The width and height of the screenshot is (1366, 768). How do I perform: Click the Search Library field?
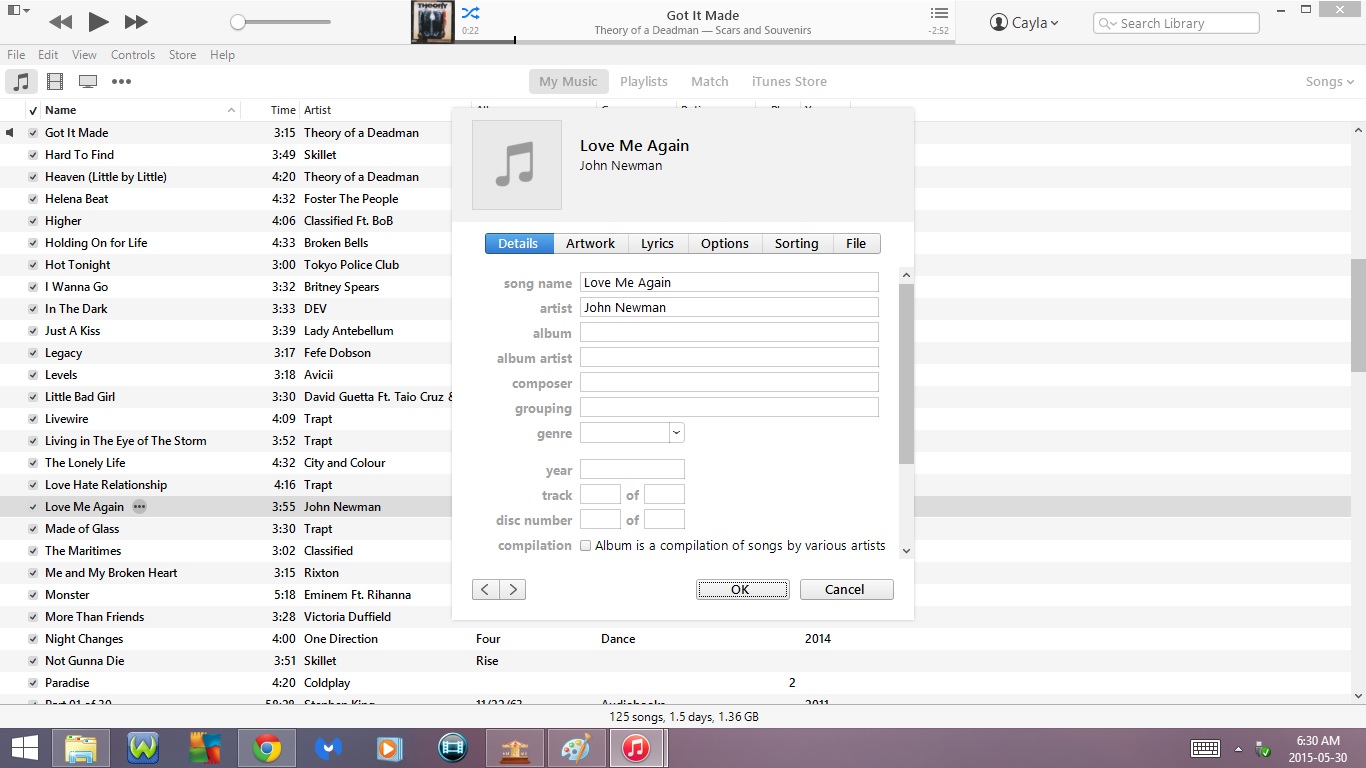(x=1176, y=23)
